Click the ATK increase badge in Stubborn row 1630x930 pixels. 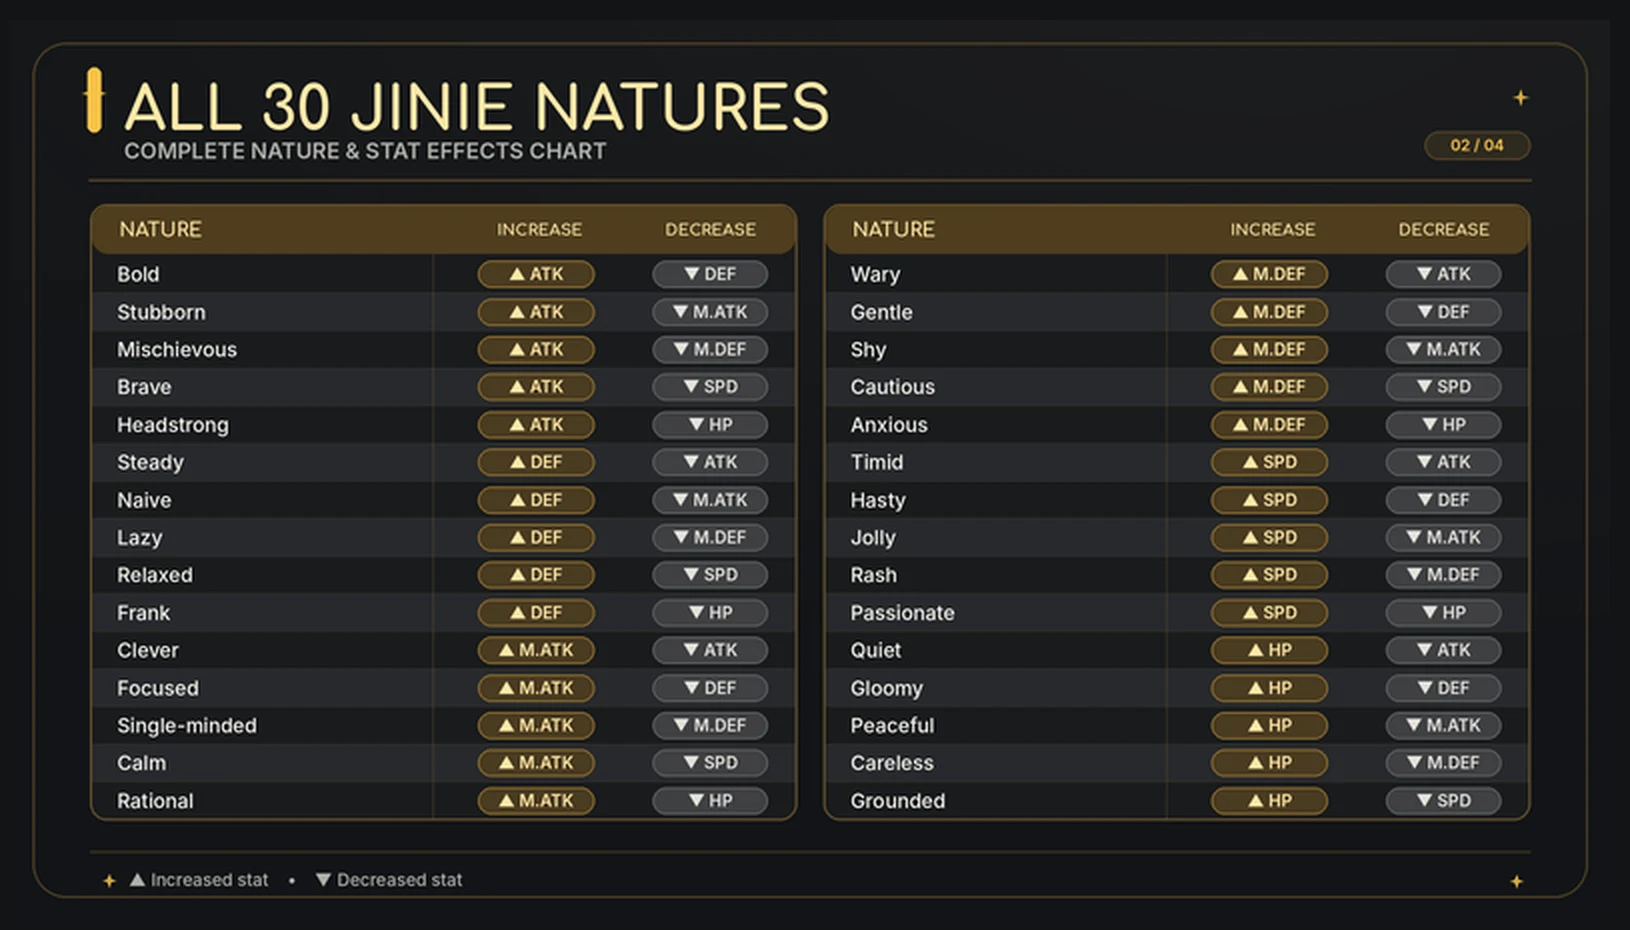point(536,312)
